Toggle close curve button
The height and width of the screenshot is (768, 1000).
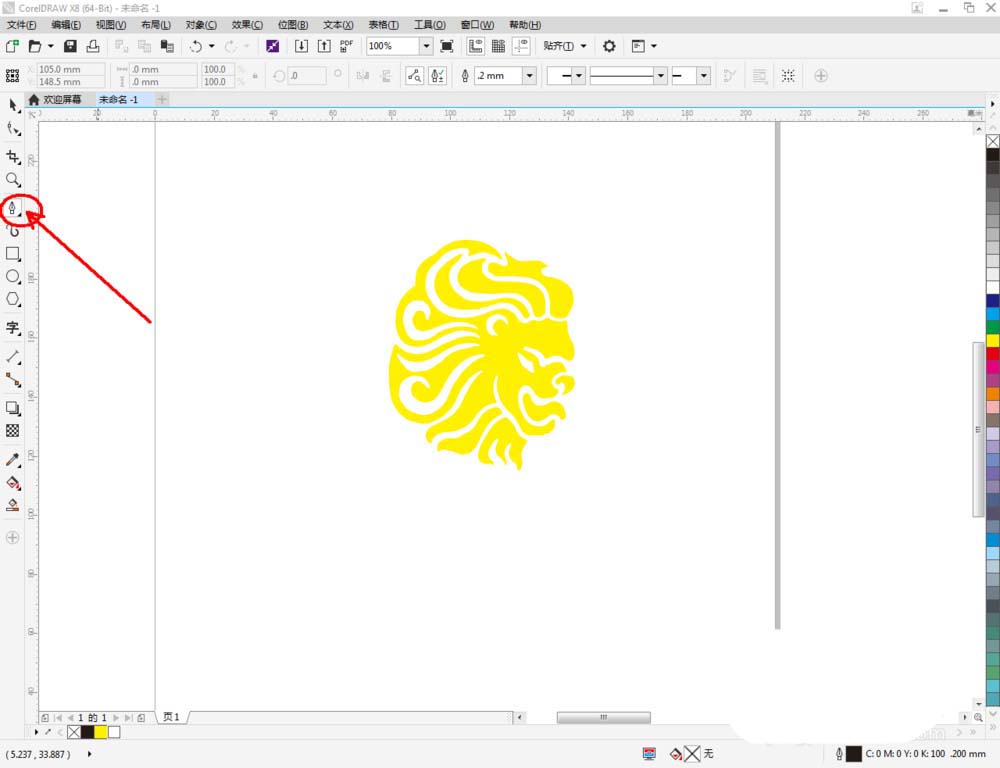click(730, 76)
